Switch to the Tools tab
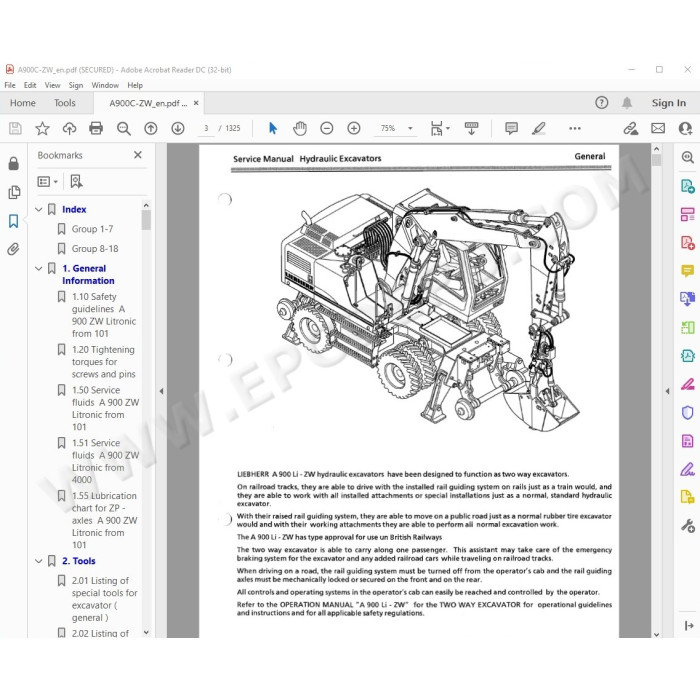 tap(65, 103)
